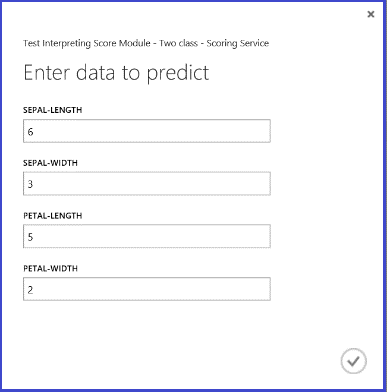Image resolution: width=387 pixels, height=392 pixels.
Task: Close the Enter data to predict dialog
Action: (371, 14)
